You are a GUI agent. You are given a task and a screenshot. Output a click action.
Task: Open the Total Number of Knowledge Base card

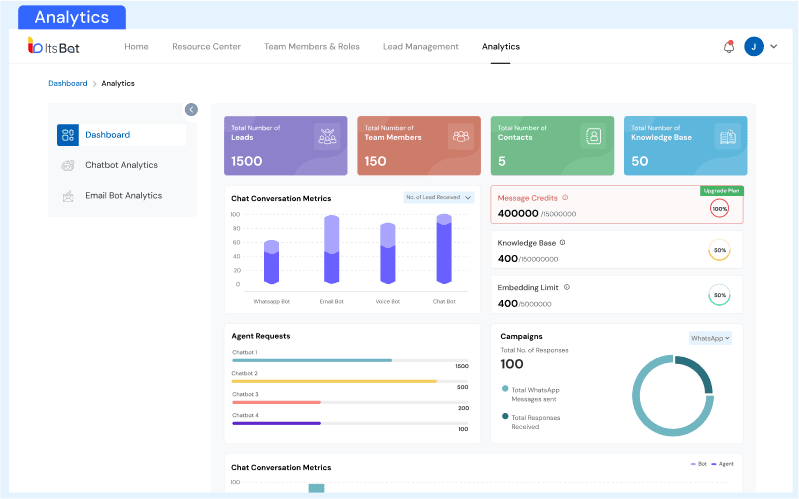tap(686, 146)
